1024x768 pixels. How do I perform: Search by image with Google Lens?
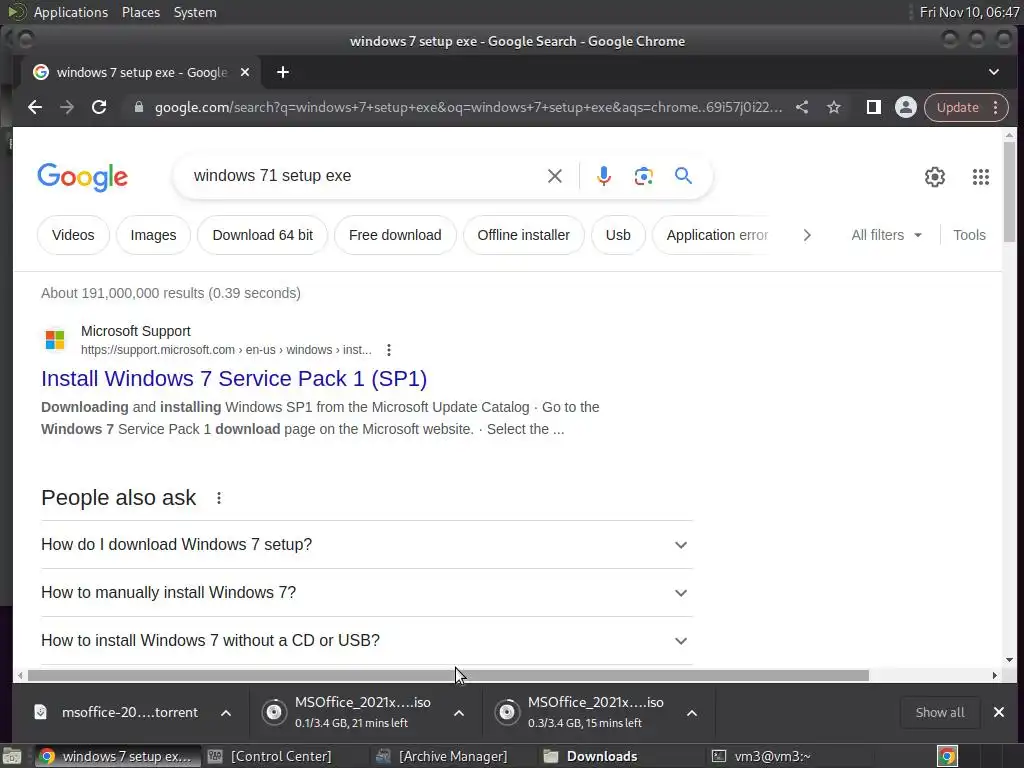tap(643, 176)
